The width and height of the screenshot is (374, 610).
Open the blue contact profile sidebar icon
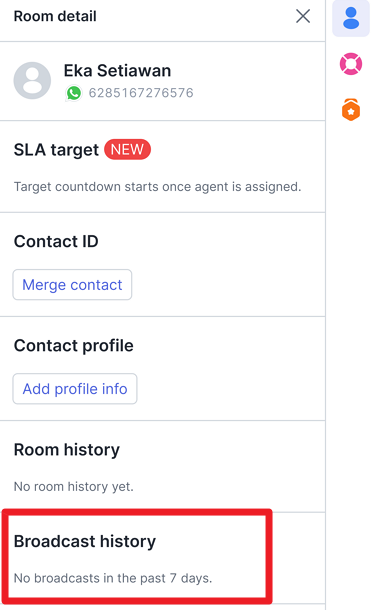pos(351,18)
